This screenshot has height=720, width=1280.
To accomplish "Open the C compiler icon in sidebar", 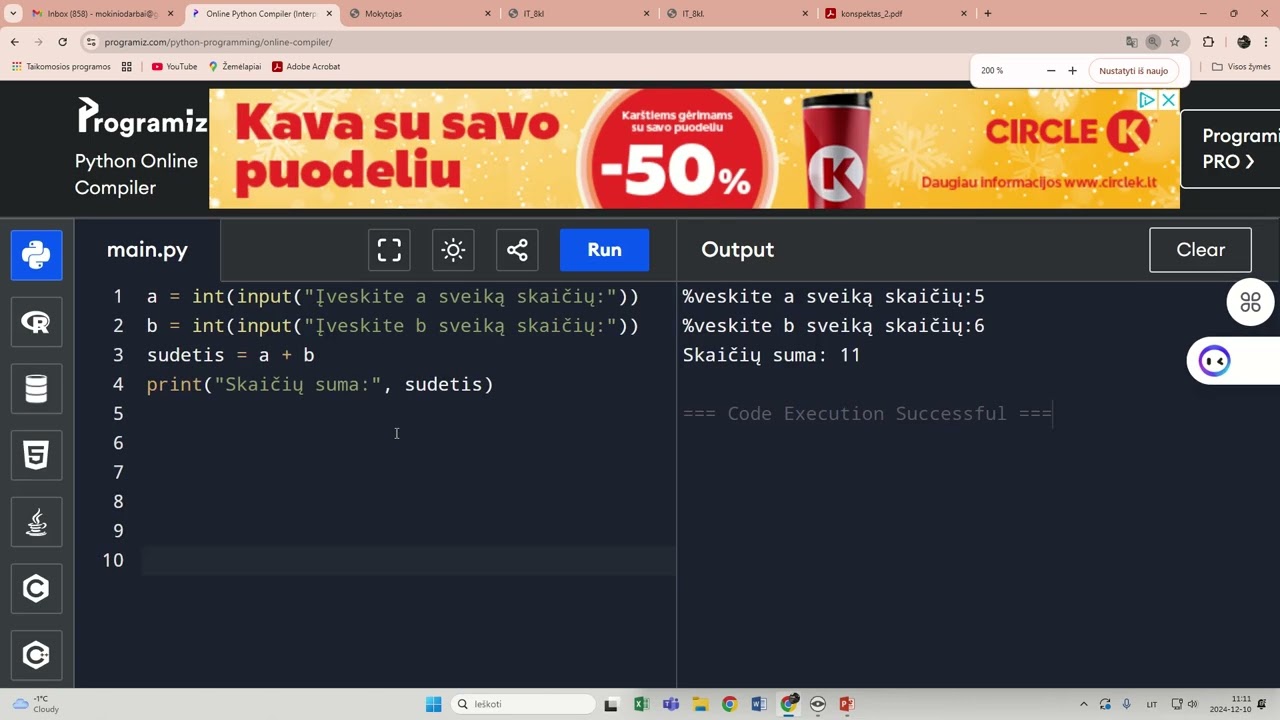I will 36,589.
